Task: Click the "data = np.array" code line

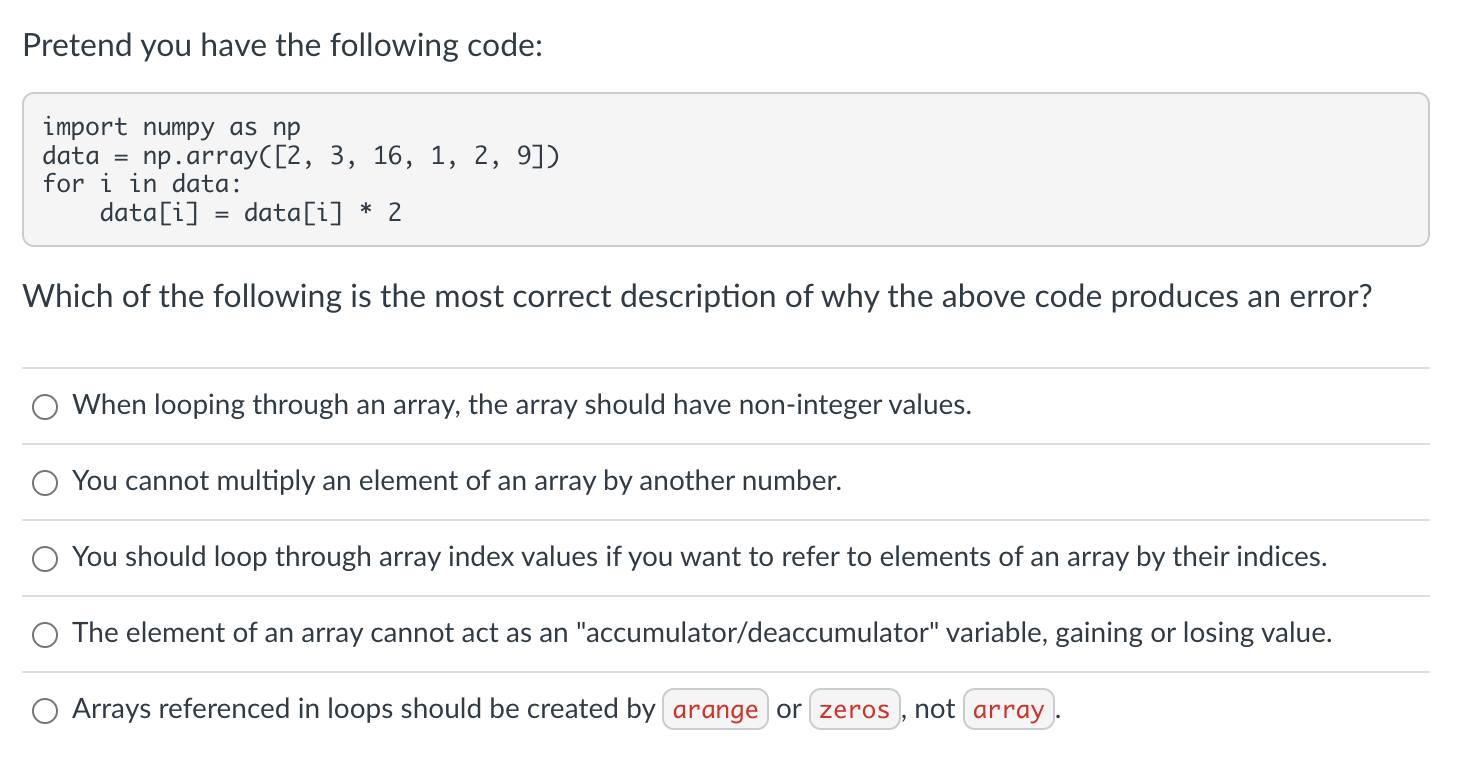Action: [x=301, y=156]
